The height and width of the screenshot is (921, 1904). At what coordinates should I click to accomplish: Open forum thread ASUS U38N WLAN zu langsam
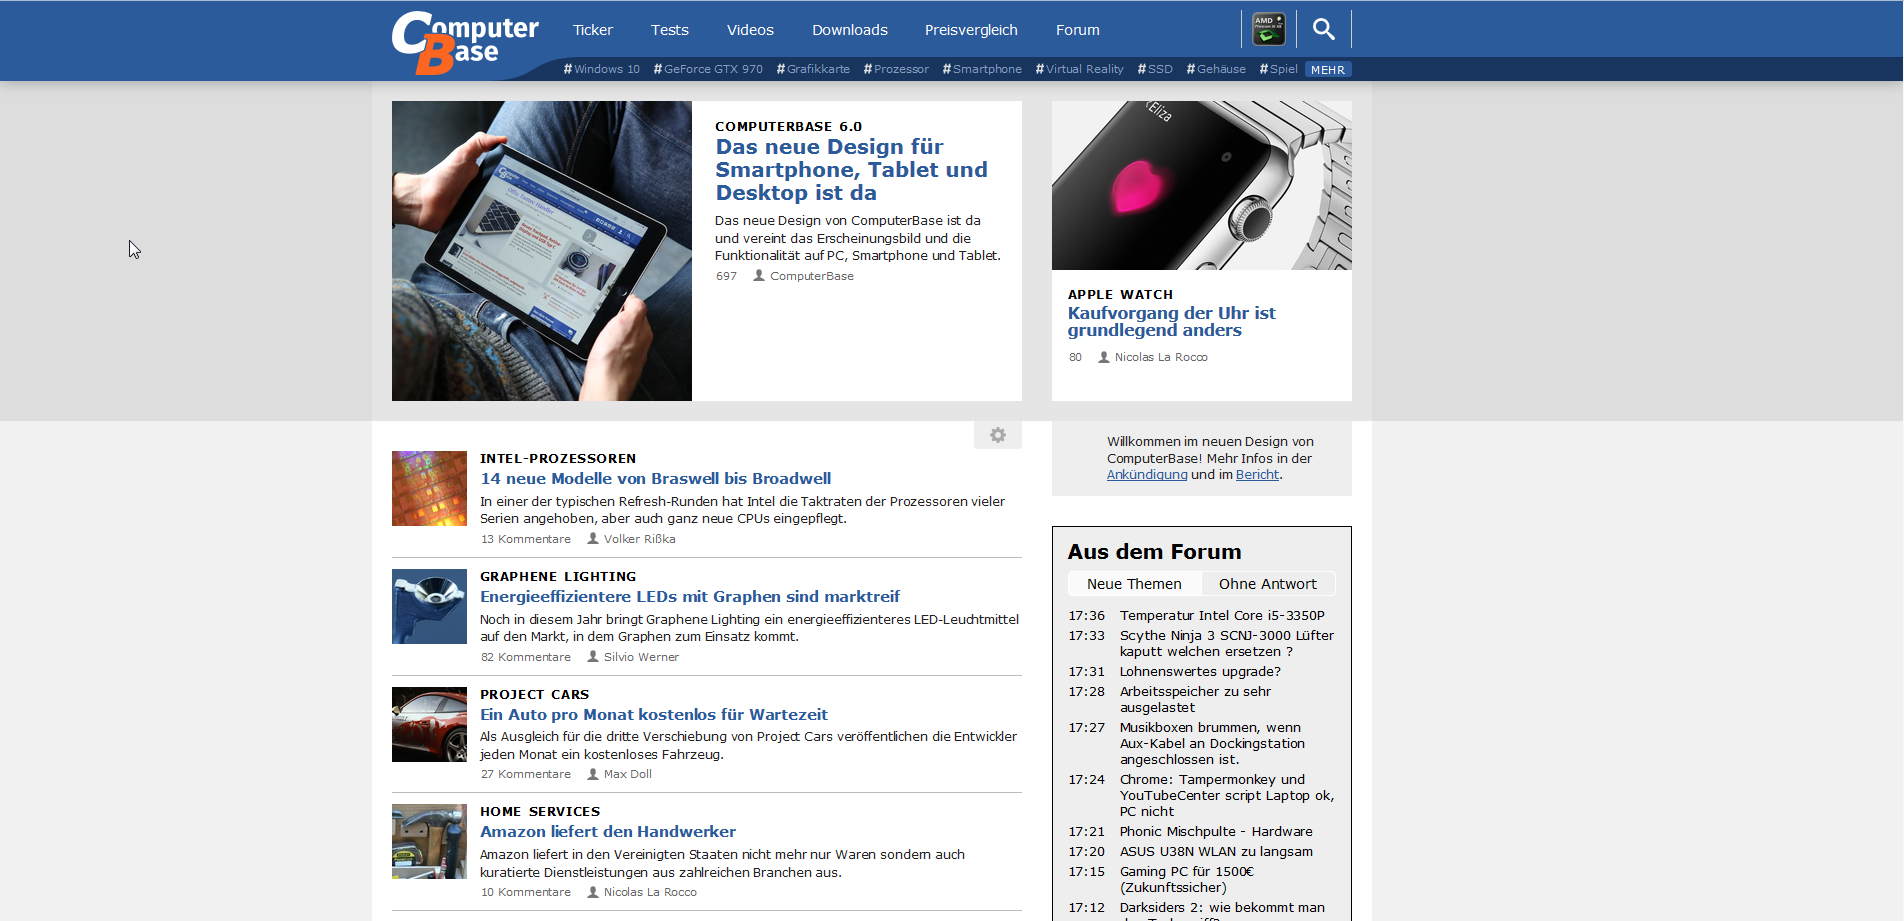[x=1216, y=851]
